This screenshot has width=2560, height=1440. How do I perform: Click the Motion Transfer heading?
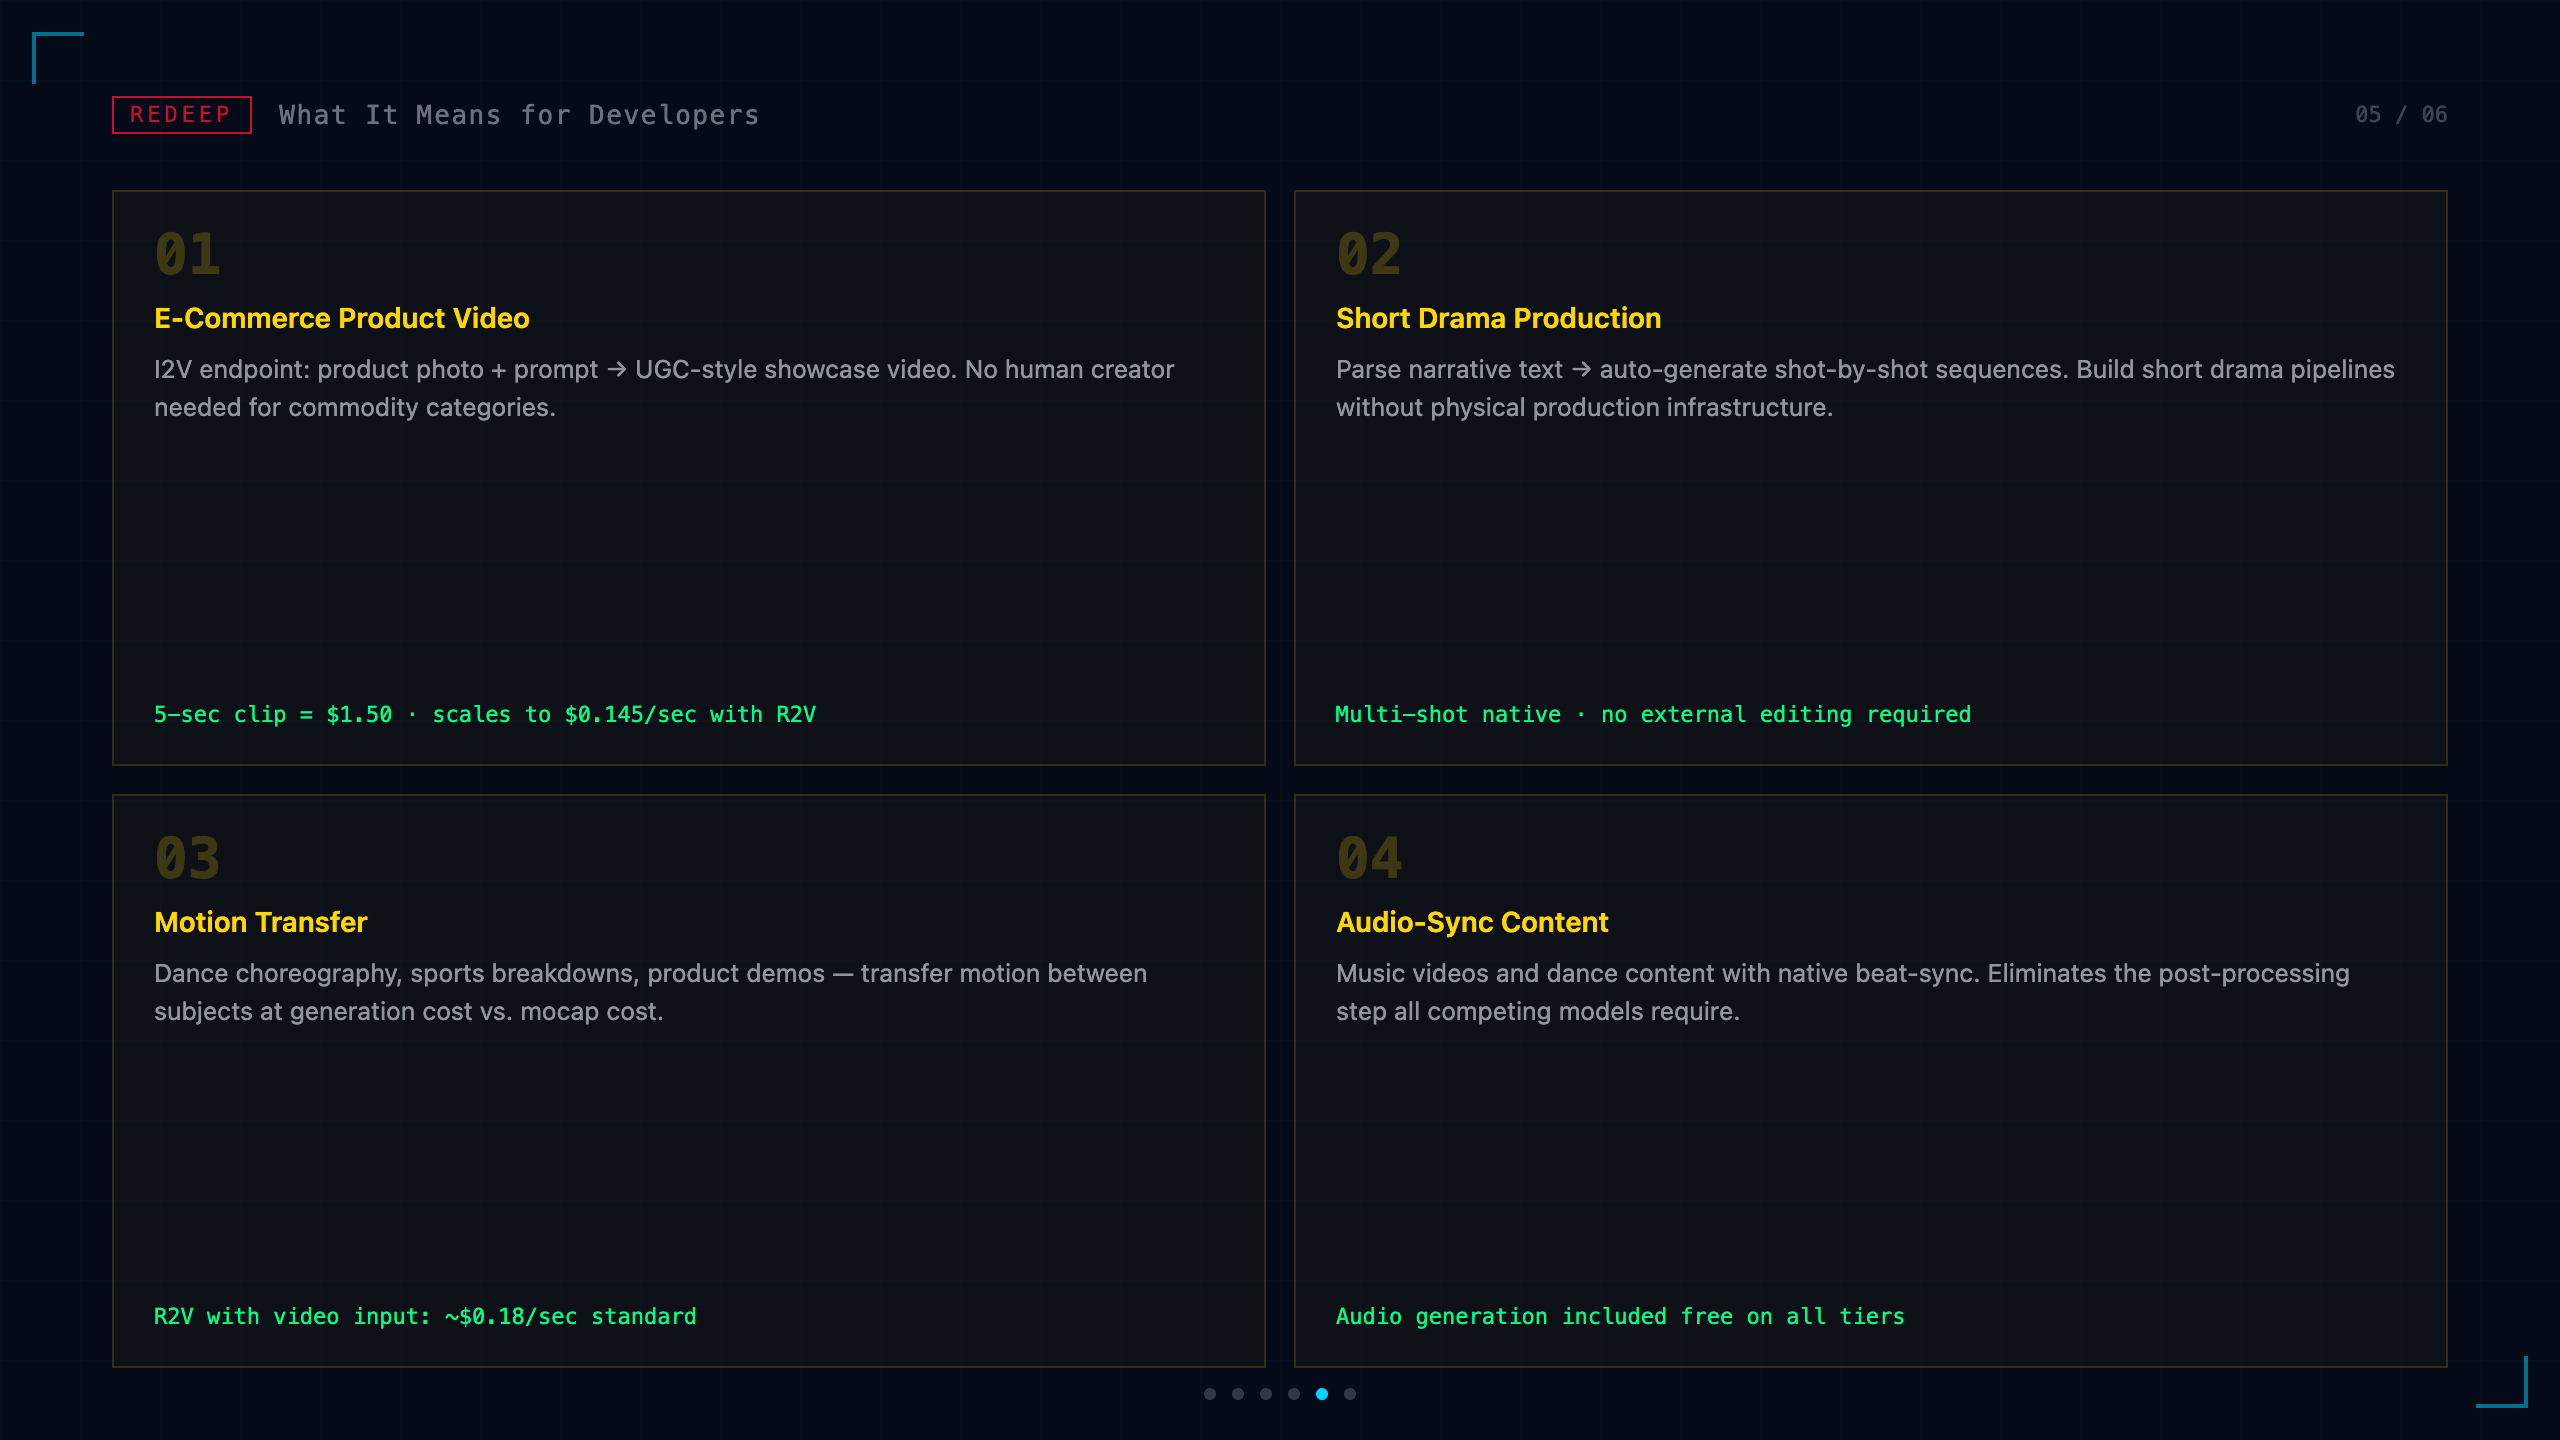[261, 922]
